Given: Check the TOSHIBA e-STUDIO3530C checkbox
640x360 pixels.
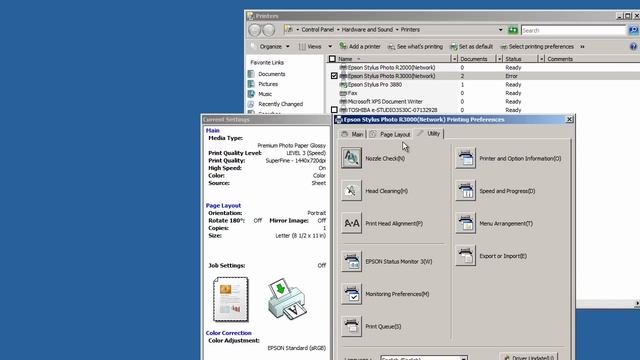Looking at the screenshot, I should point(334,110).
